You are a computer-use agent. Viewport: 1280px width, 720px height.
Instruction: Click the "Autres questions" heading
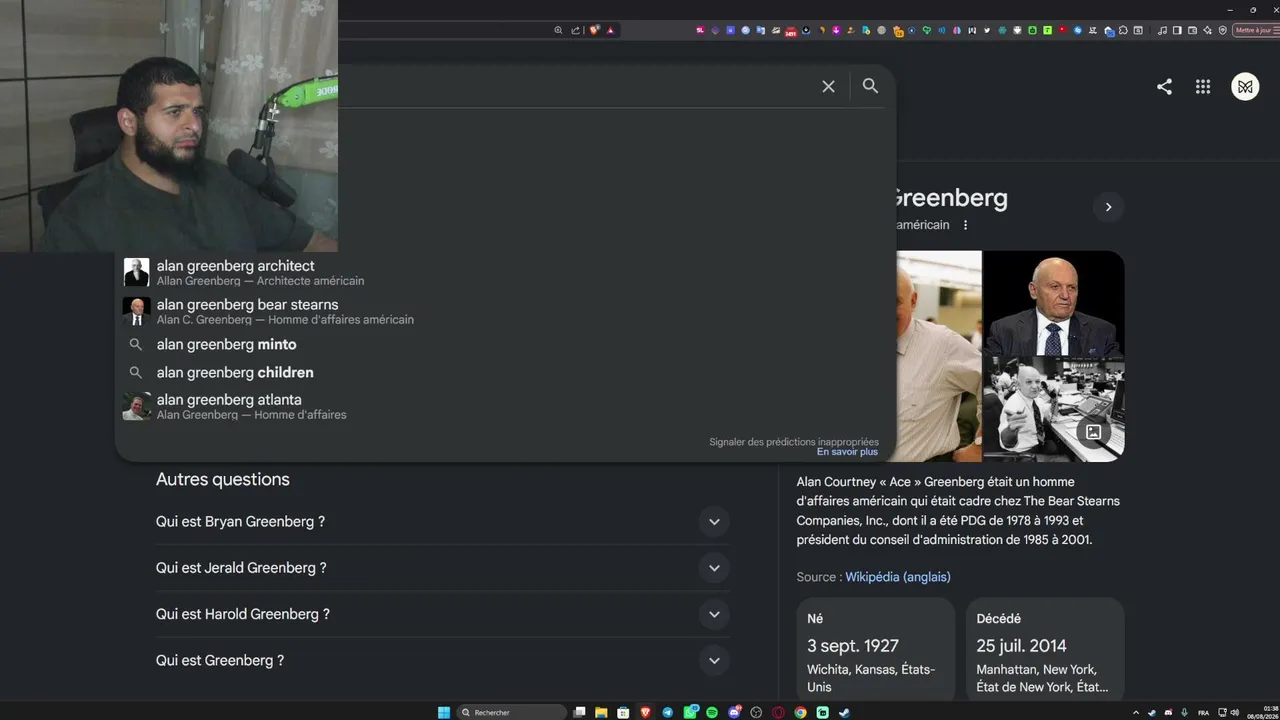coord(223,480)
